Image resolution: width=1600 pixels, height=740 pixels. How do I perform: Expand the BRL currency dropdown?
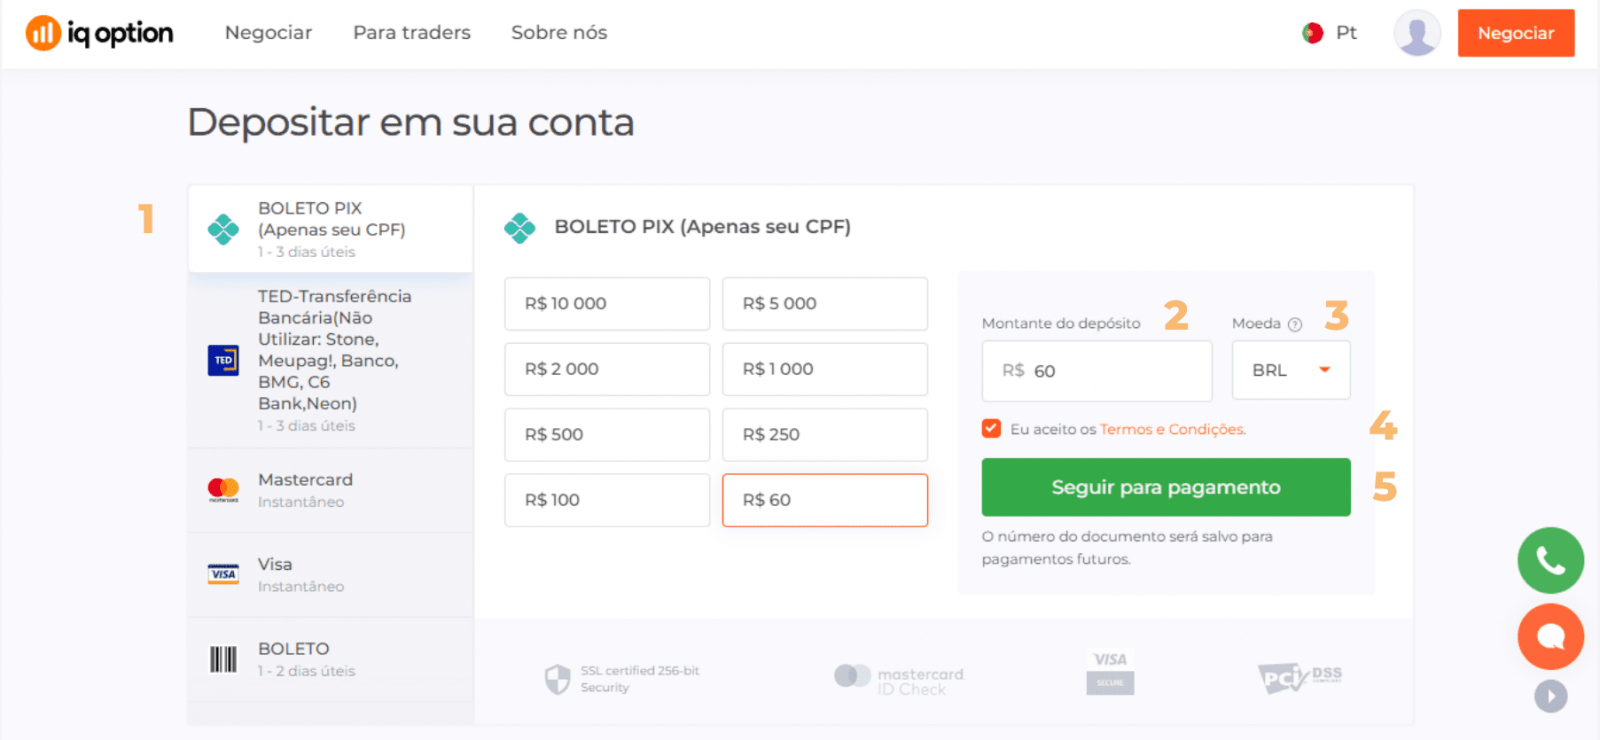coord(1291,370)
